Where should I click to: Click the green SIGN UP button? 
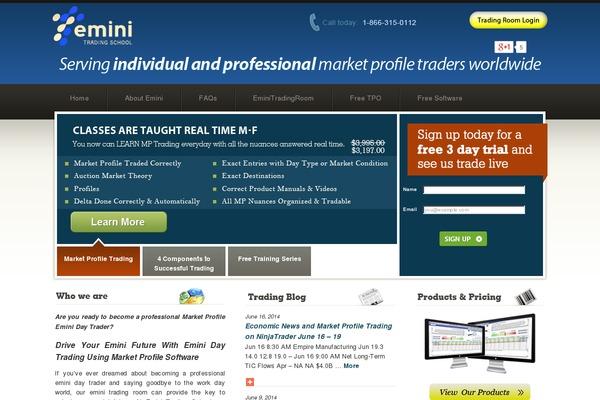point(463,239)
